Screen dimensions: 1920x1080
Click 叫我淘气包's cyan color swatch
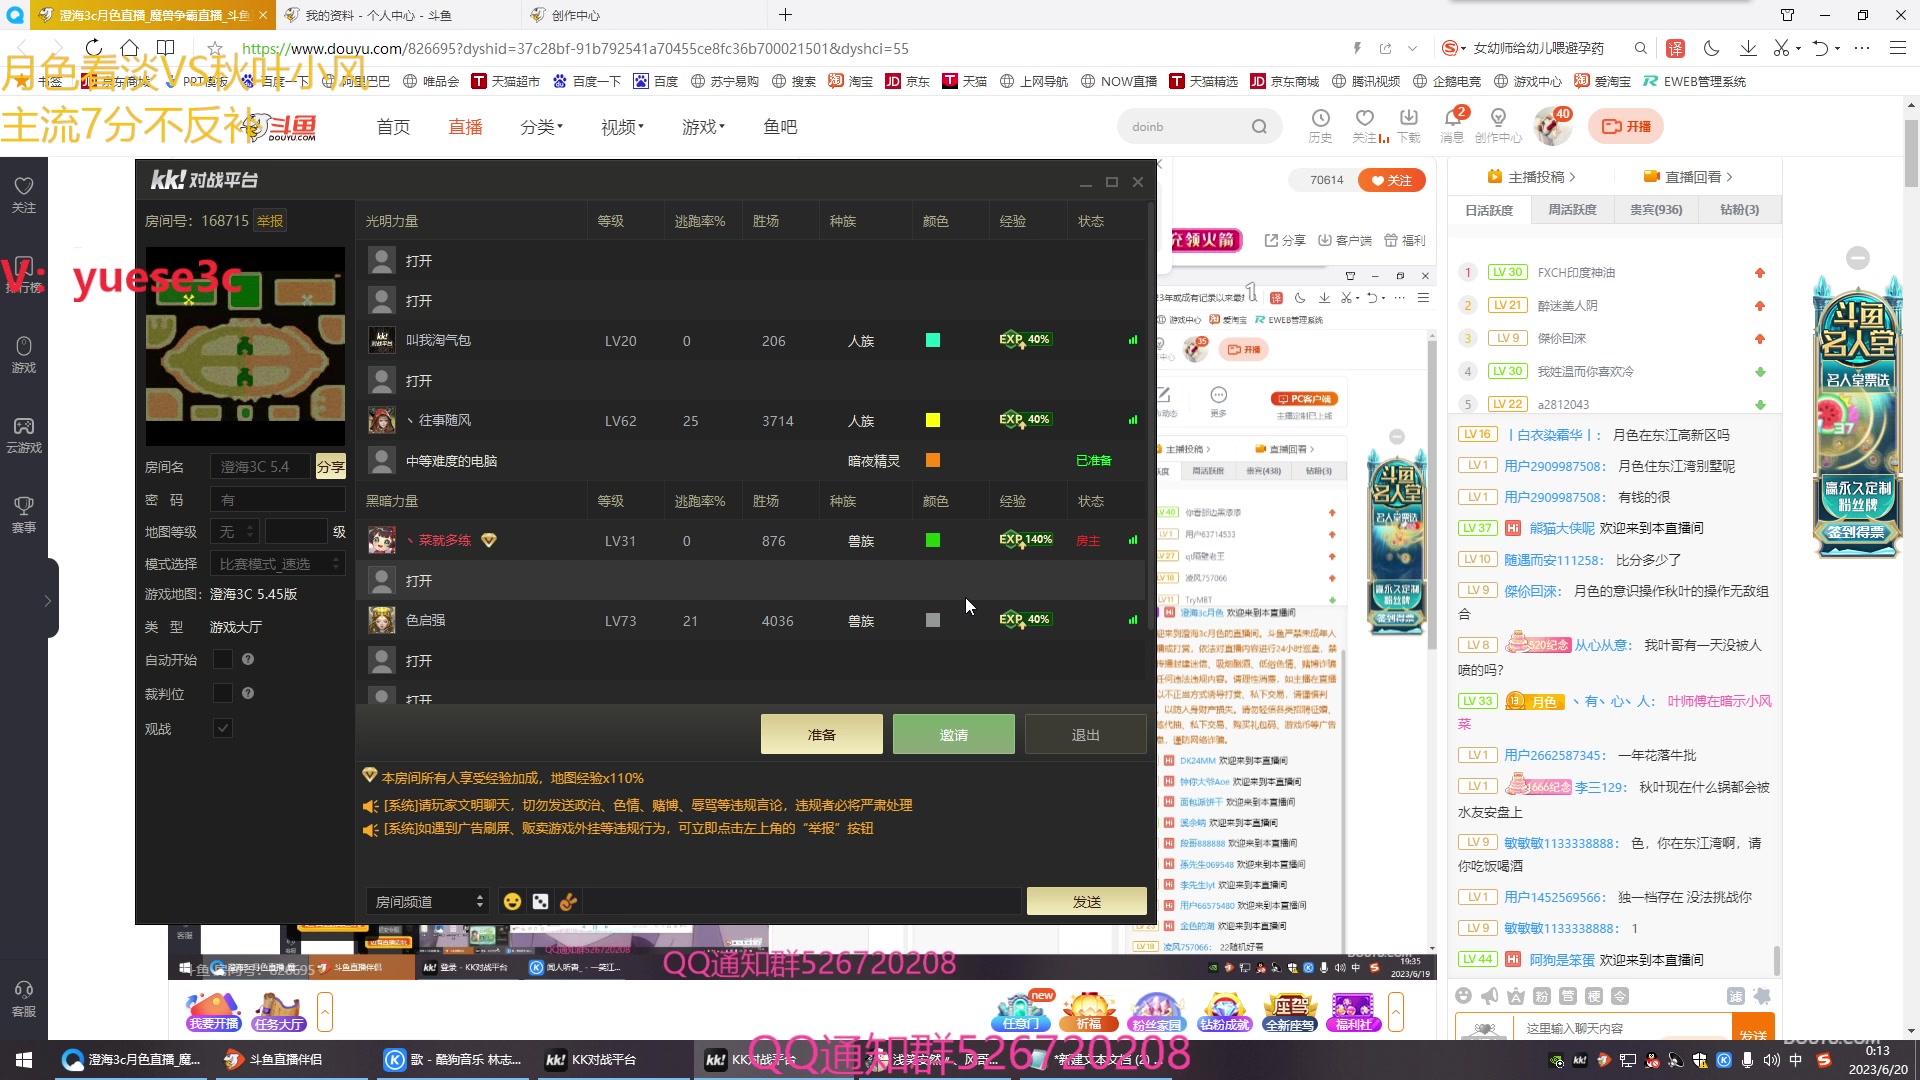click(x=933, y=340)
